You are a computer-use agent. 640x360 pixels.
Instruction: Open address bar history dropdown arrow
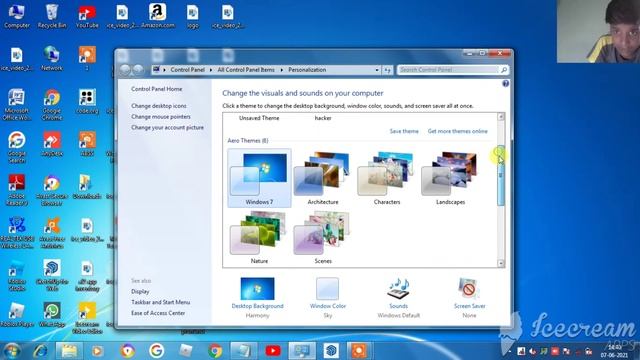377,70
